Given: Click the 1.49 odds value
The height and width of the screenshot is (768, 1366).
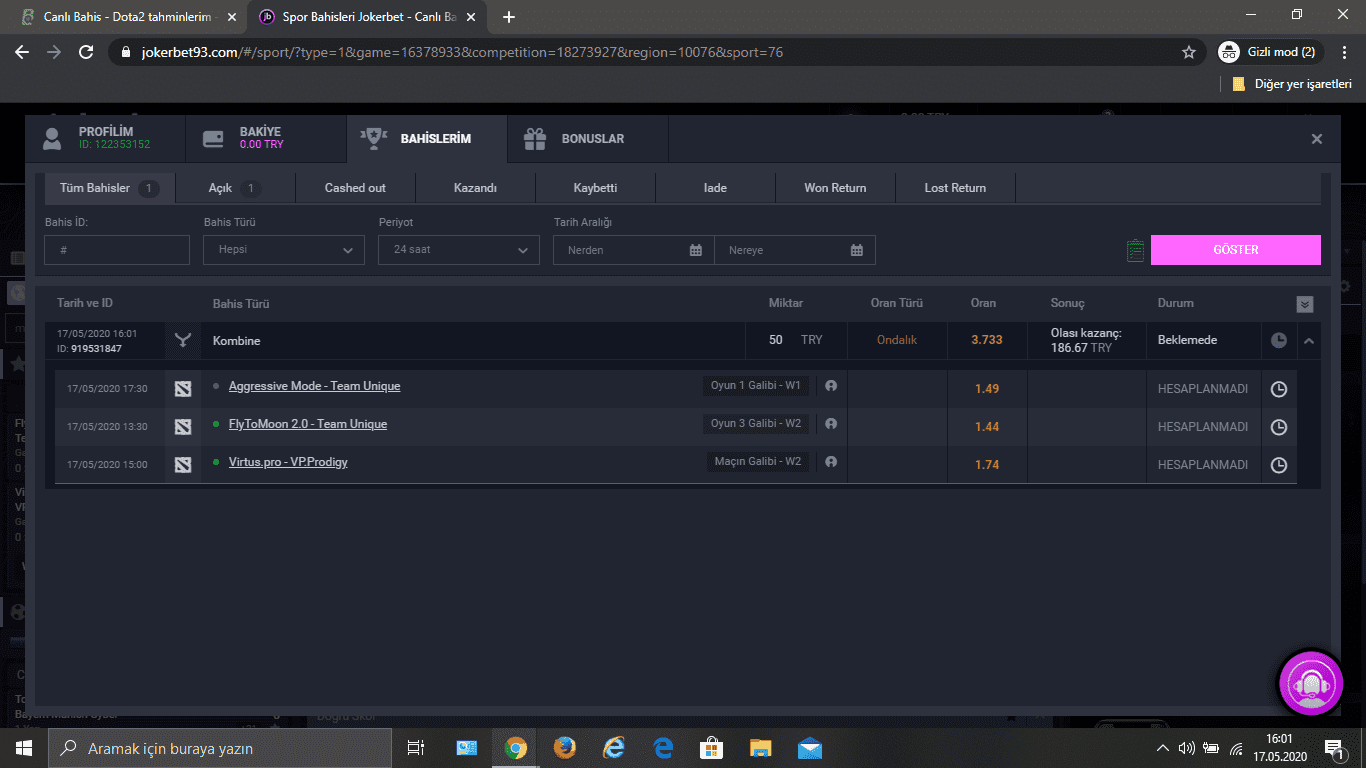Looking at the screenshot, I should [x=987, y=389].
